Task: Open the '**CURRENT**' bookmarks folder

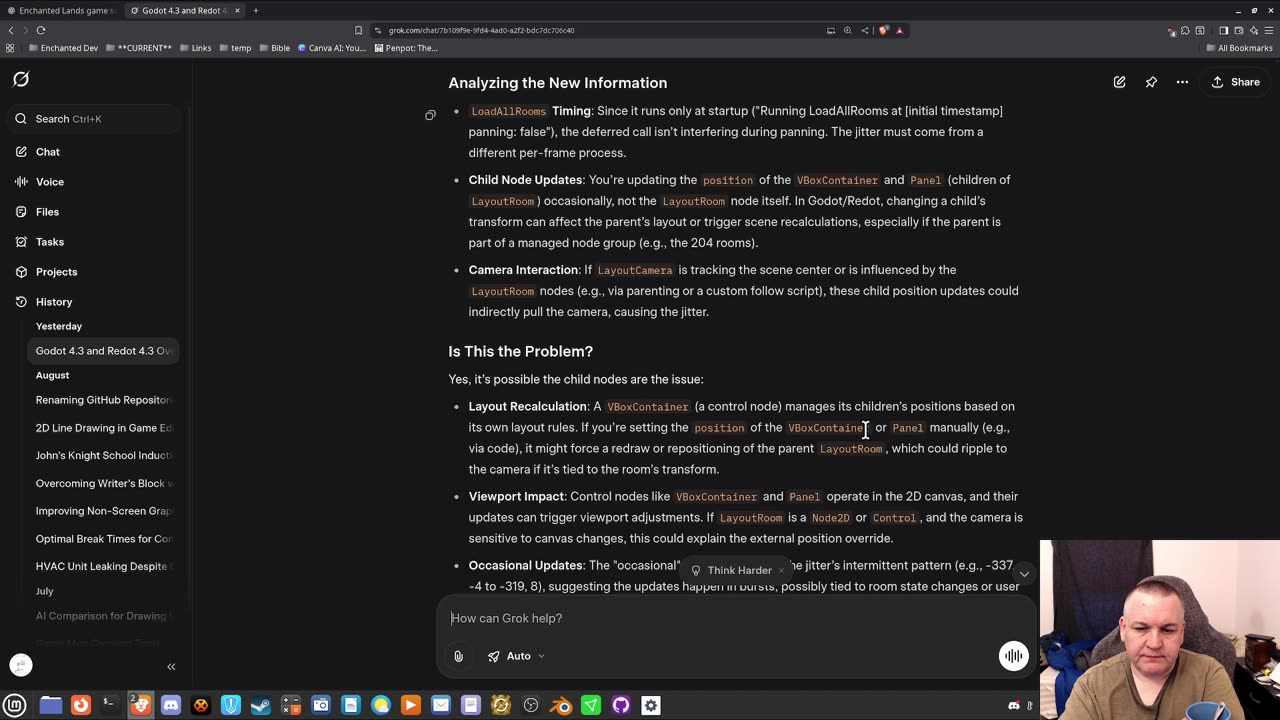Action: coord(137,48)
